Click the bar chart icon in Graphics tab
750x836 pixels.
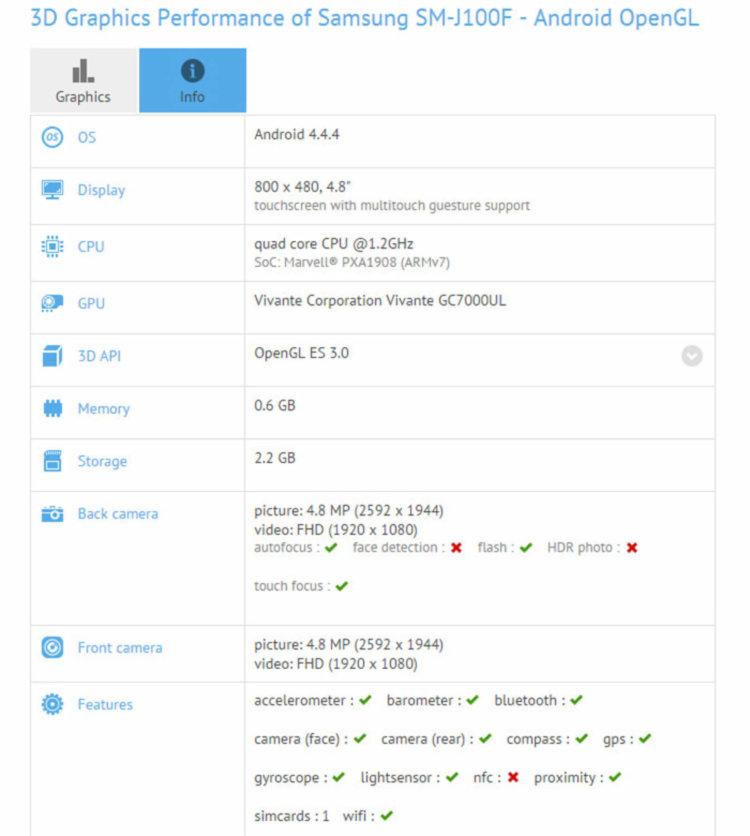(x=83, y=71)
